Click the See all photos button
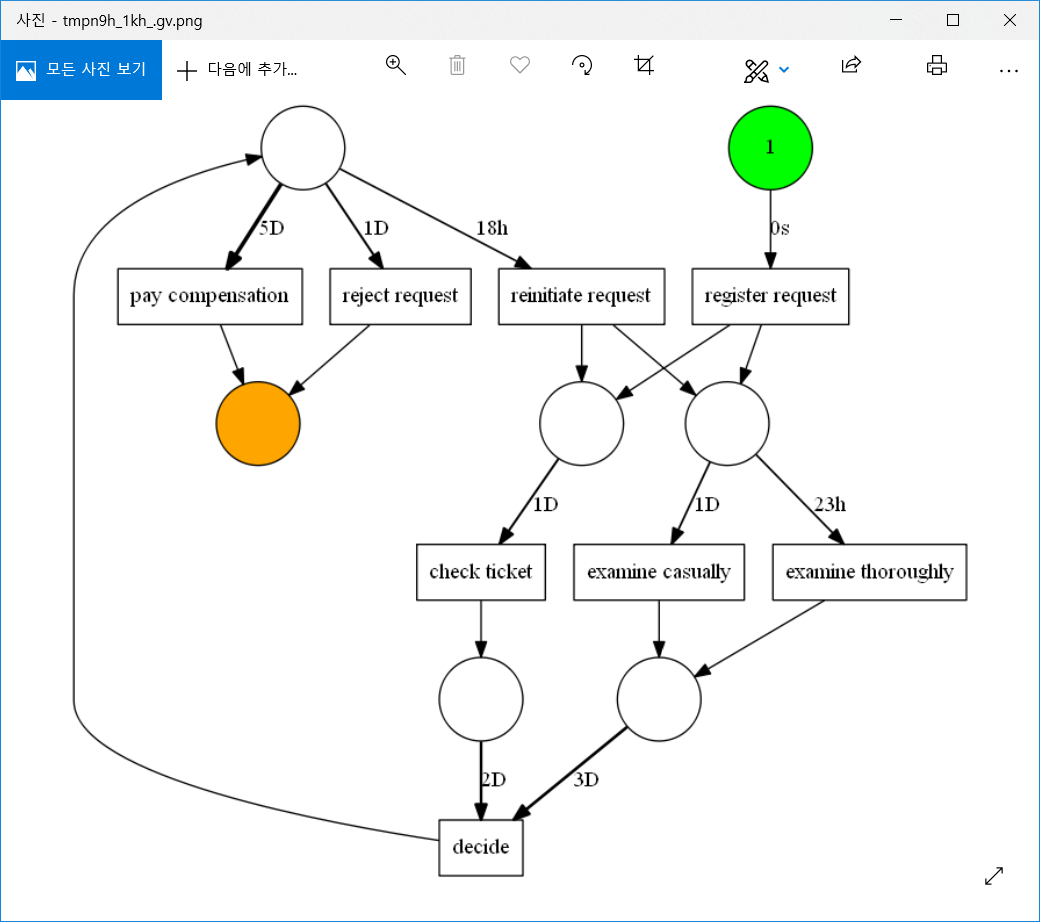1040x922 pixels. (81, 70)
